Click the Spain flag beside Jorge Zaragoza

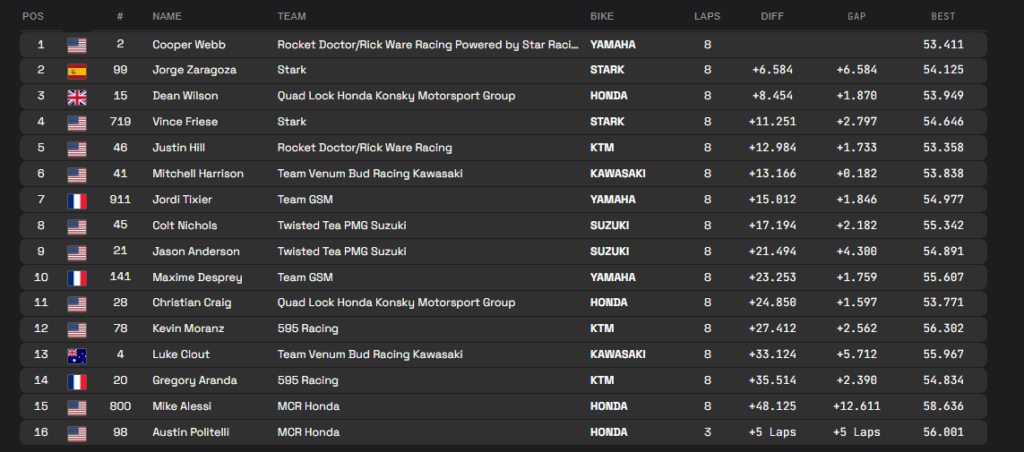(77, 71)
